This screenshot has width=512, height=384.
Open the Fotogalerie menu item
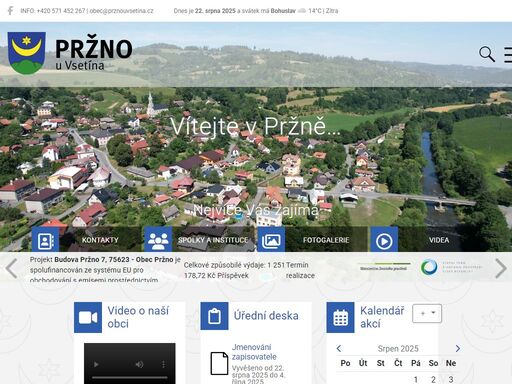(x=326, y=240)
